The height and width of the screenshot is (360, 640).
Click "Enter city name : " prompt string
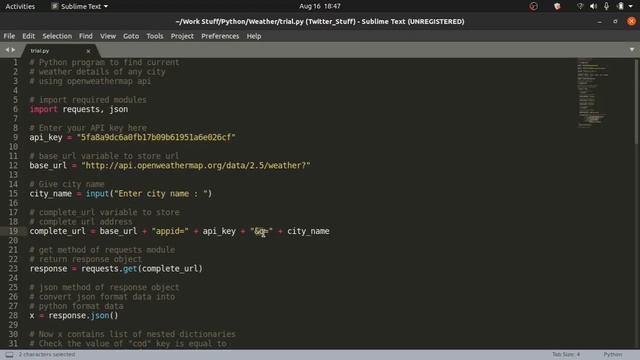click(x=161, y=193)
